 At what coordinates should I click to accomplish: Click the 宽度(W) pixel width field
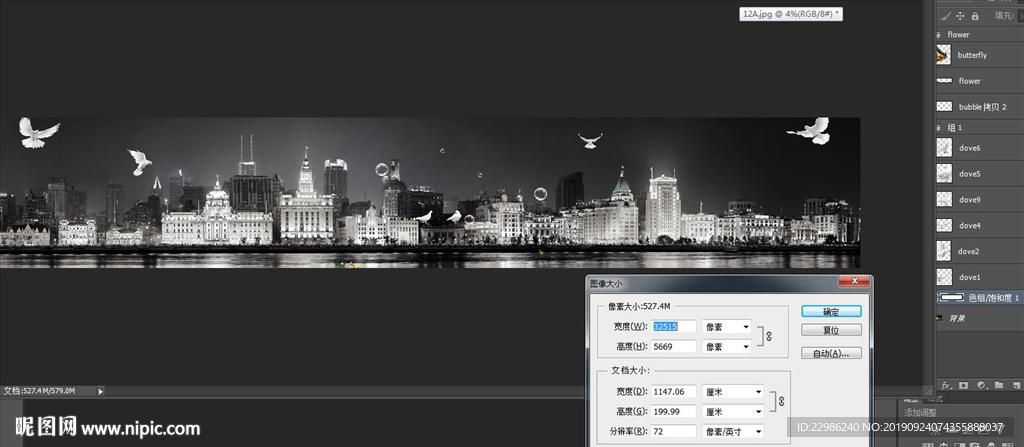coord(673,326)
